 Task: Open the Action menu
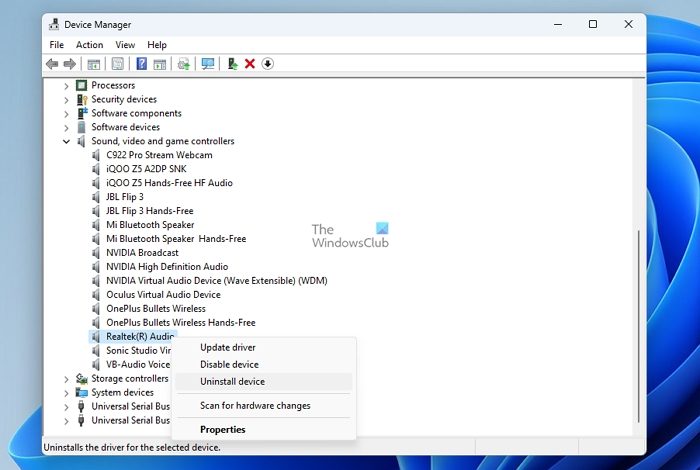click(89, 45)
